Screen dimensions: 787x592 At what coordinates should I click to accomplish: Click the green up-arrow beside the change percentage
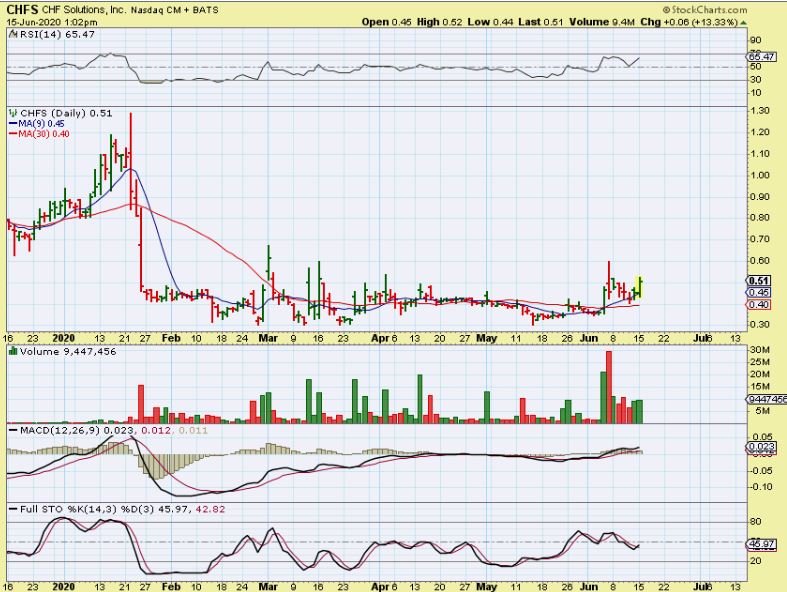[743, 23]
